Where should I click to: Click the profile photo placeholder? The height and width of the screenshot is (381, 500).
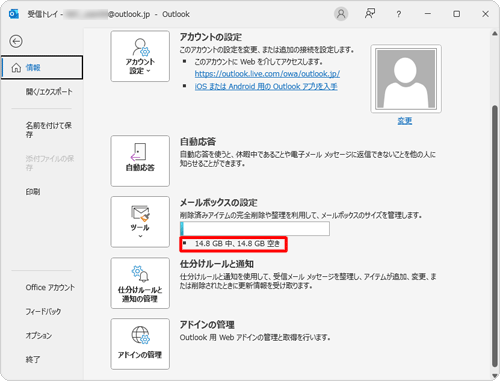pyautogui.click(x=406, y=79)
